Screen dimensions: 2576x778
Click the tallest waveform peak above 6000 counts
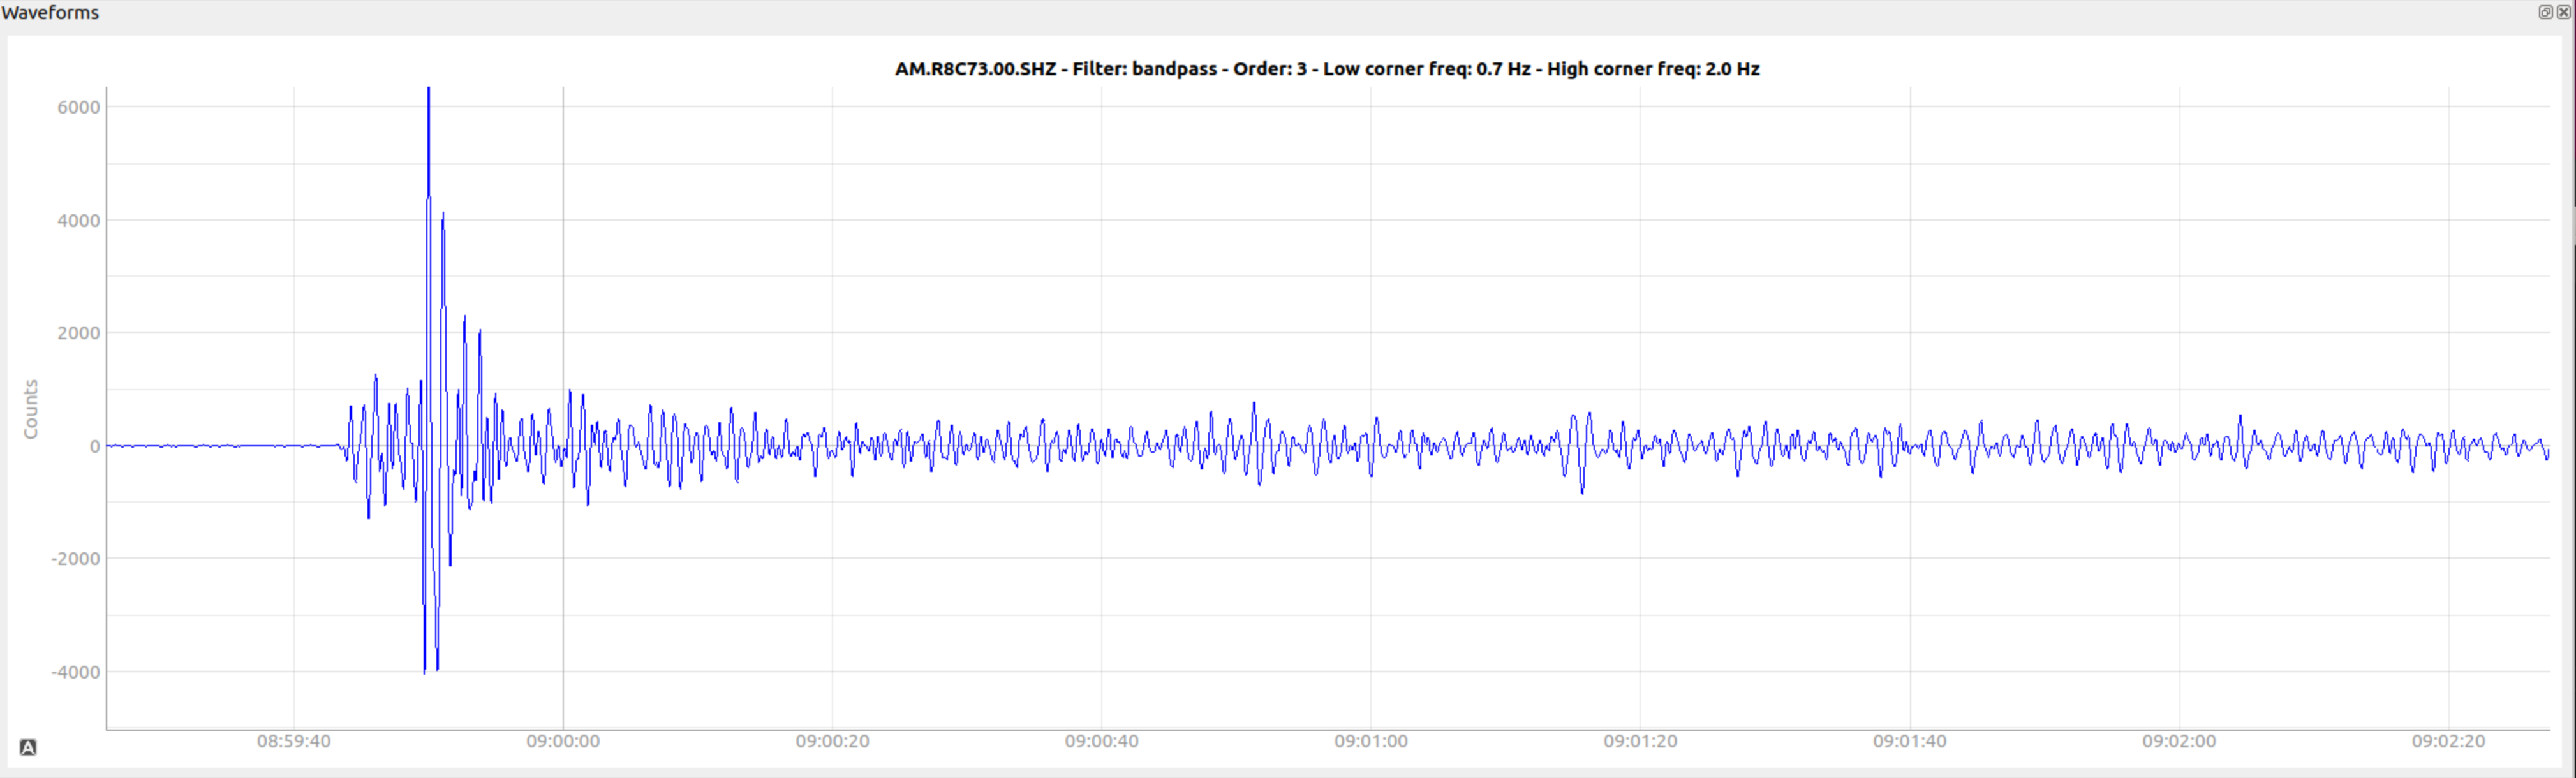[429, 92]
